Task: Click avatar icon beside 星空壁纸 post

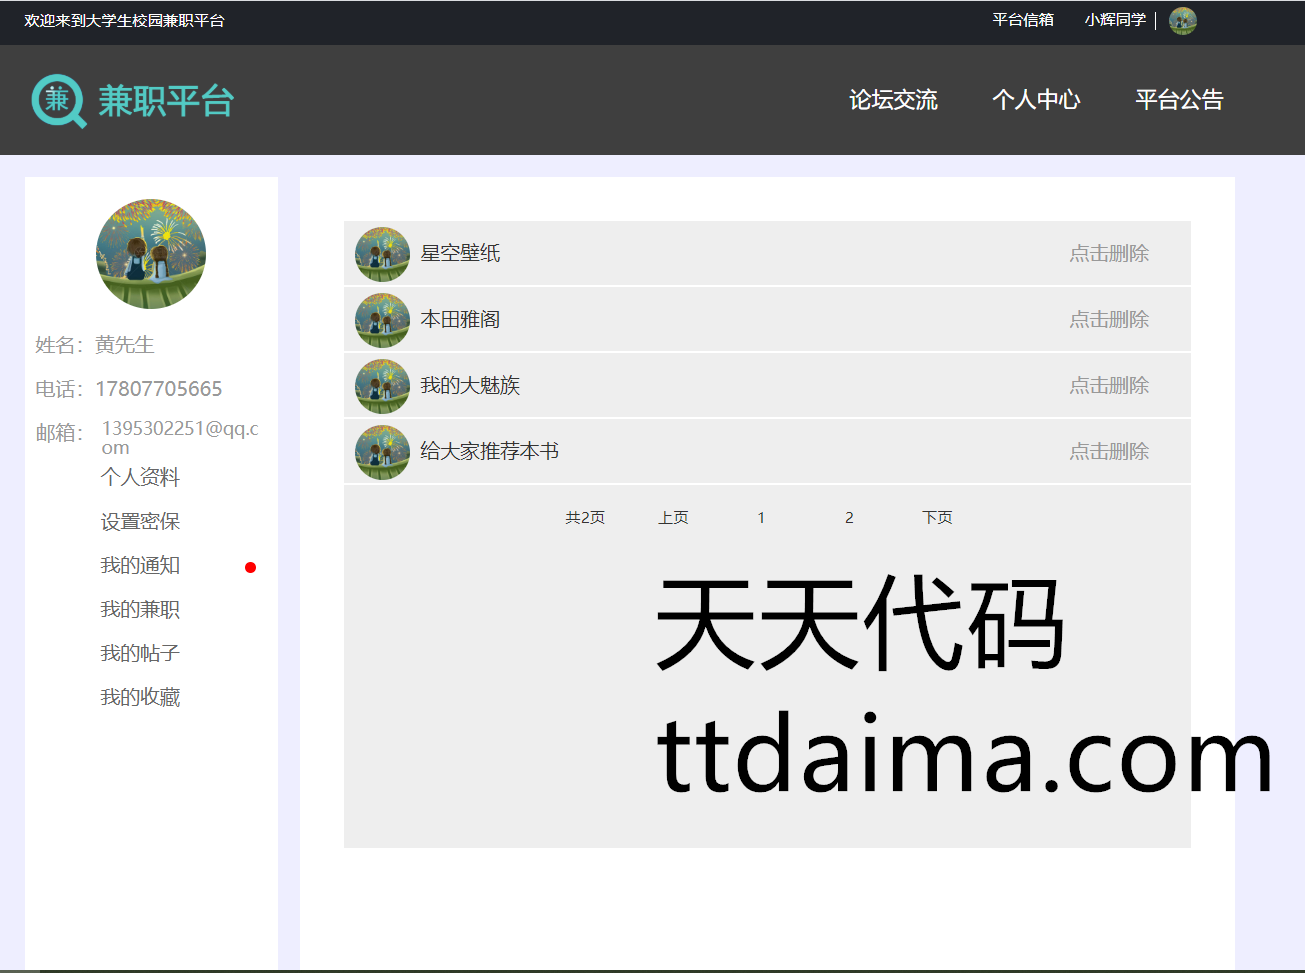Action: click(382, 254)
